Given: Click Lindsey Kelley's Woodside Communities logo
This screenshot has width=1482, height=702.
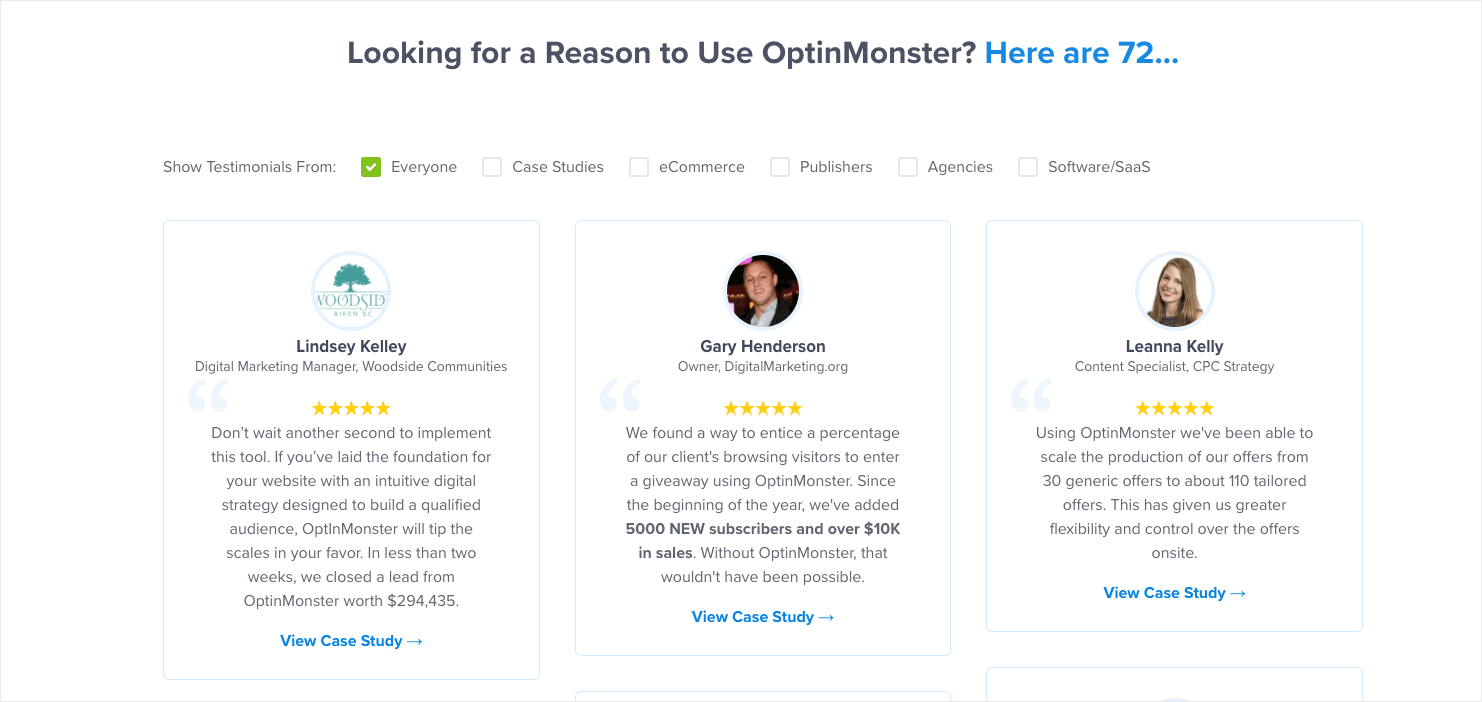Looking at the screenshot, I should tap(351, 291).
